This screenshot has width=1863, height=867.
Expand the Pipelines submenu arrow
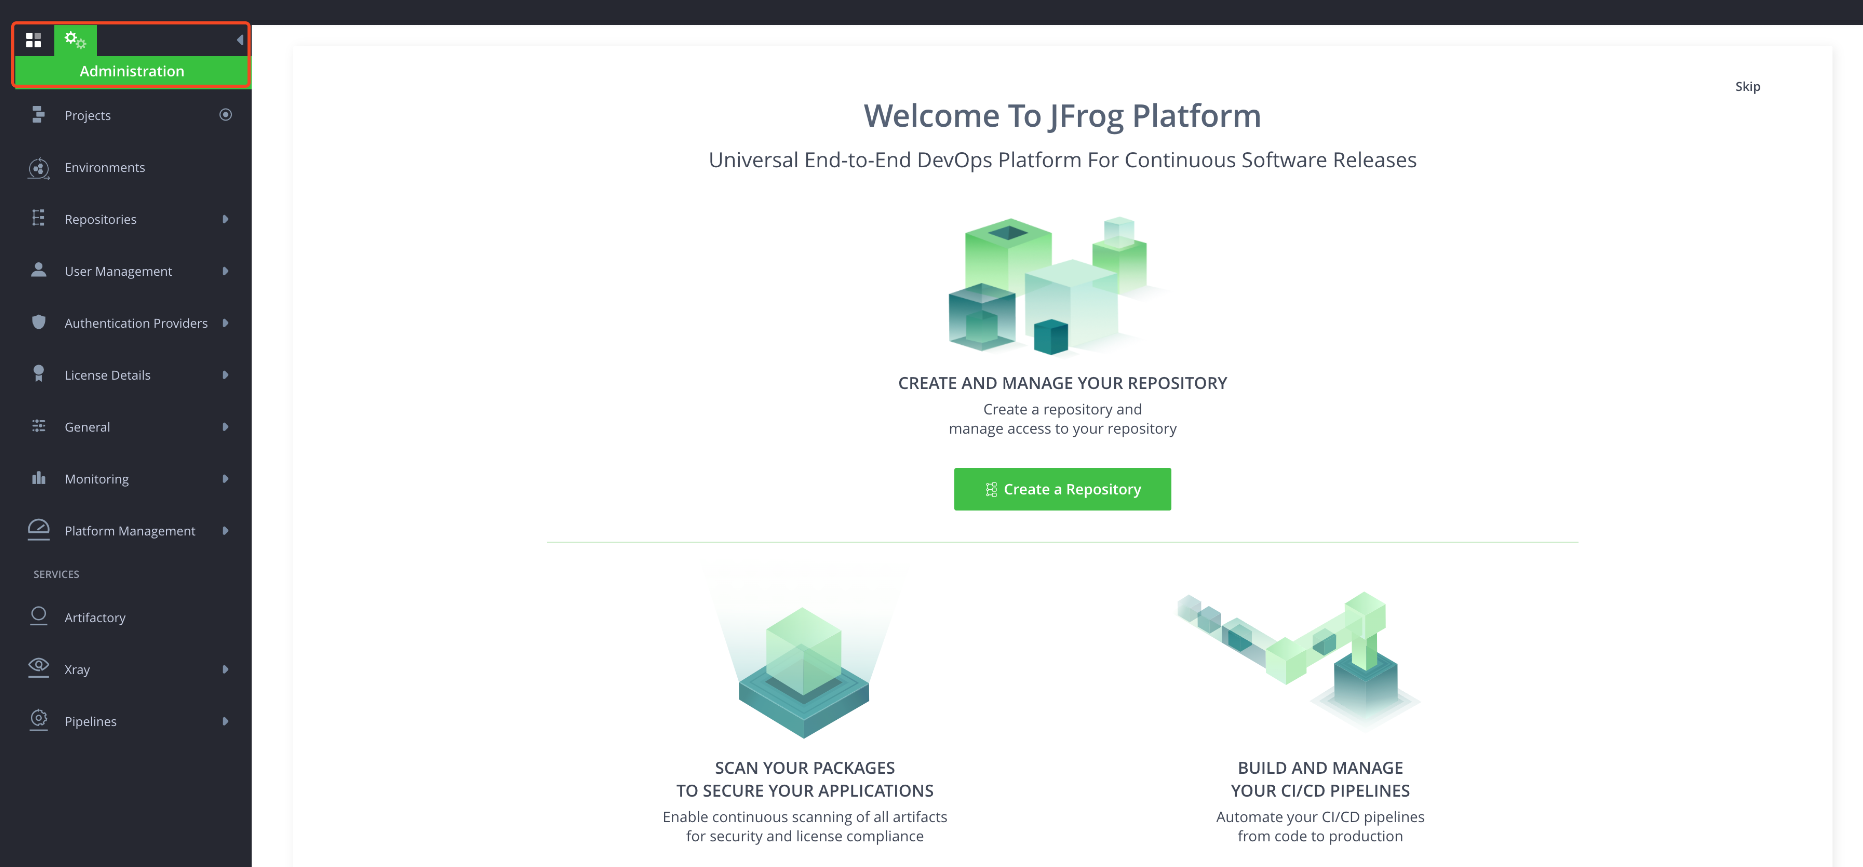click(x=226, y=721)
